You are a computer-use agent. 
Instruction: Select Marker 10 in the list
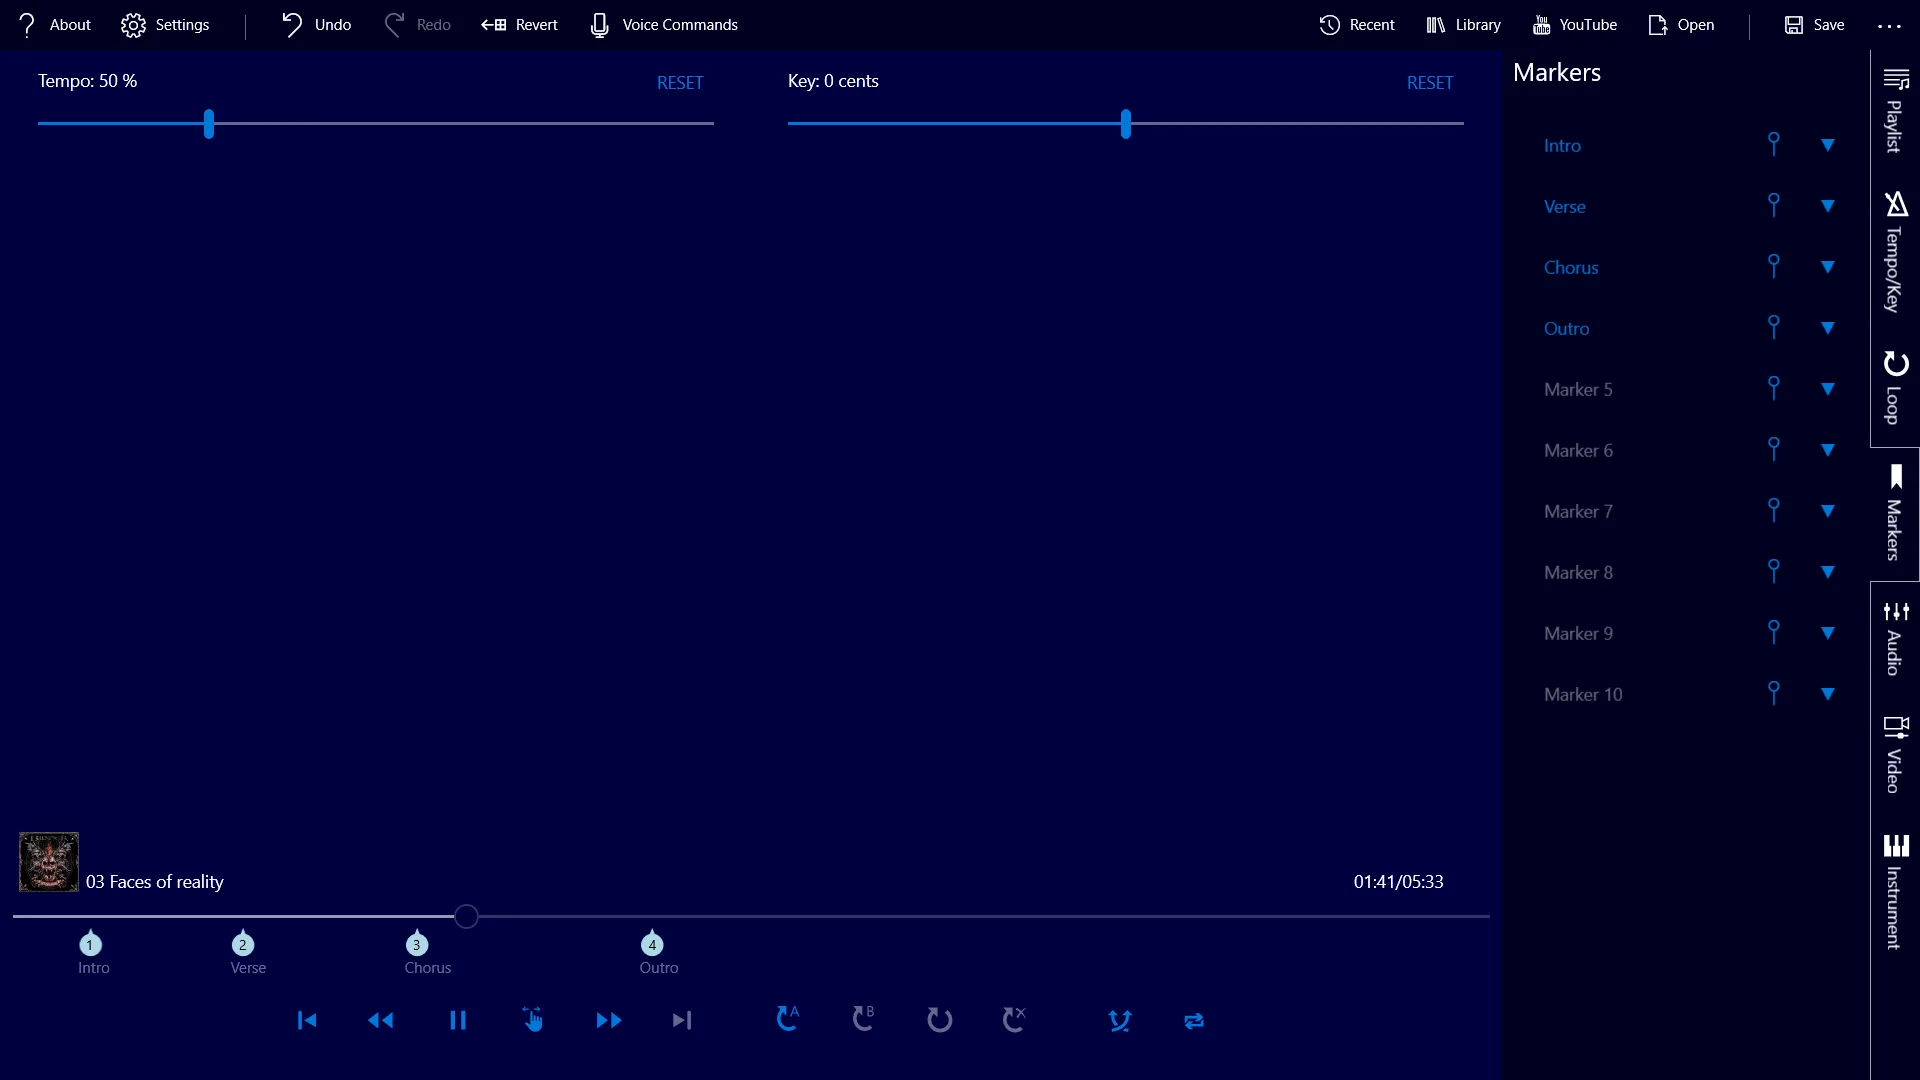(1583, 695)
